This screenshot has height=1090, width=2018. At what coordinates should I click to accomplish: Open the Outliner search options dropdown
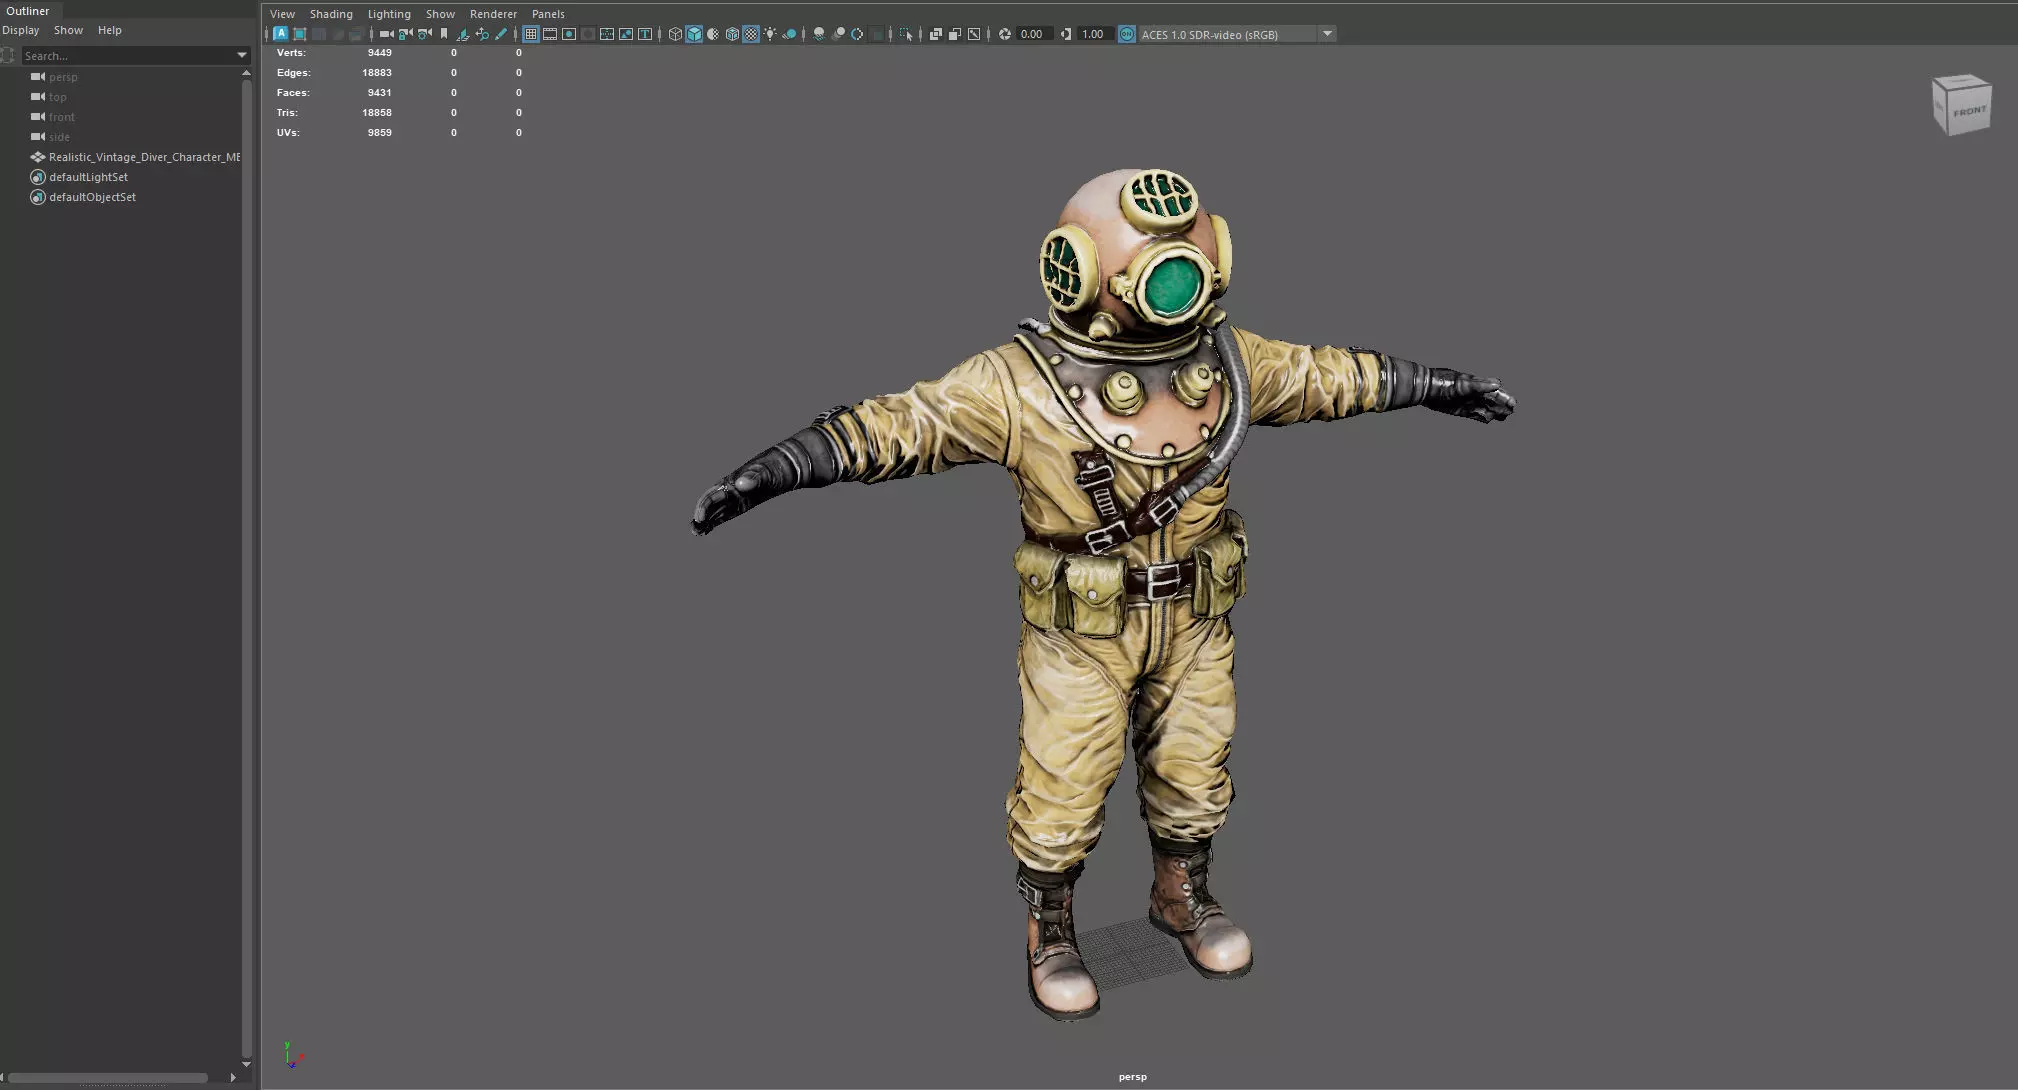[x=241, y=55]
